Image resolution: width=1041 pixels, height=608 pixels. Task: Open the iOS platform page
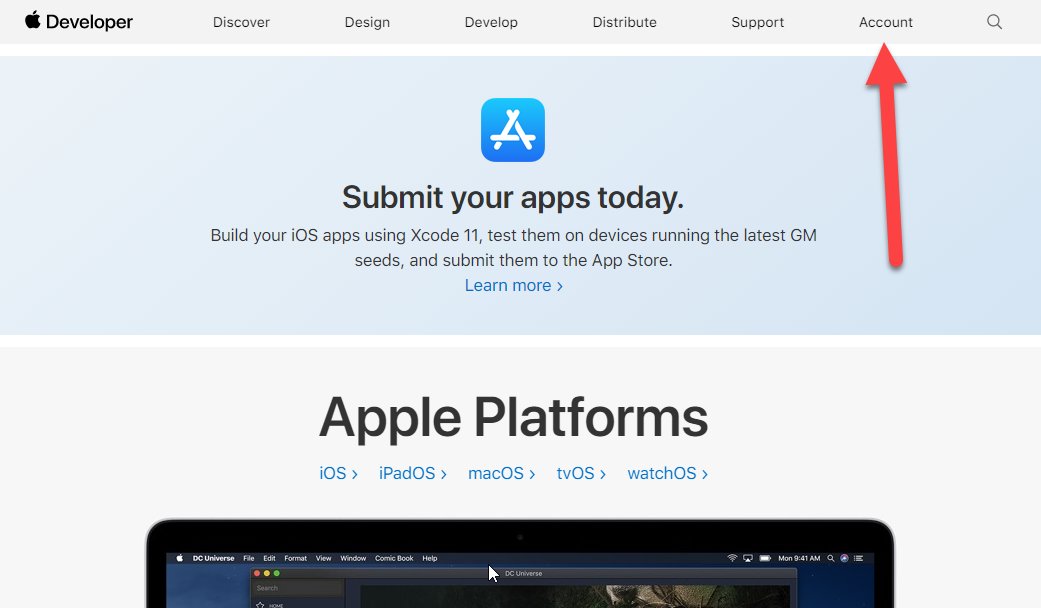(332, 473)
